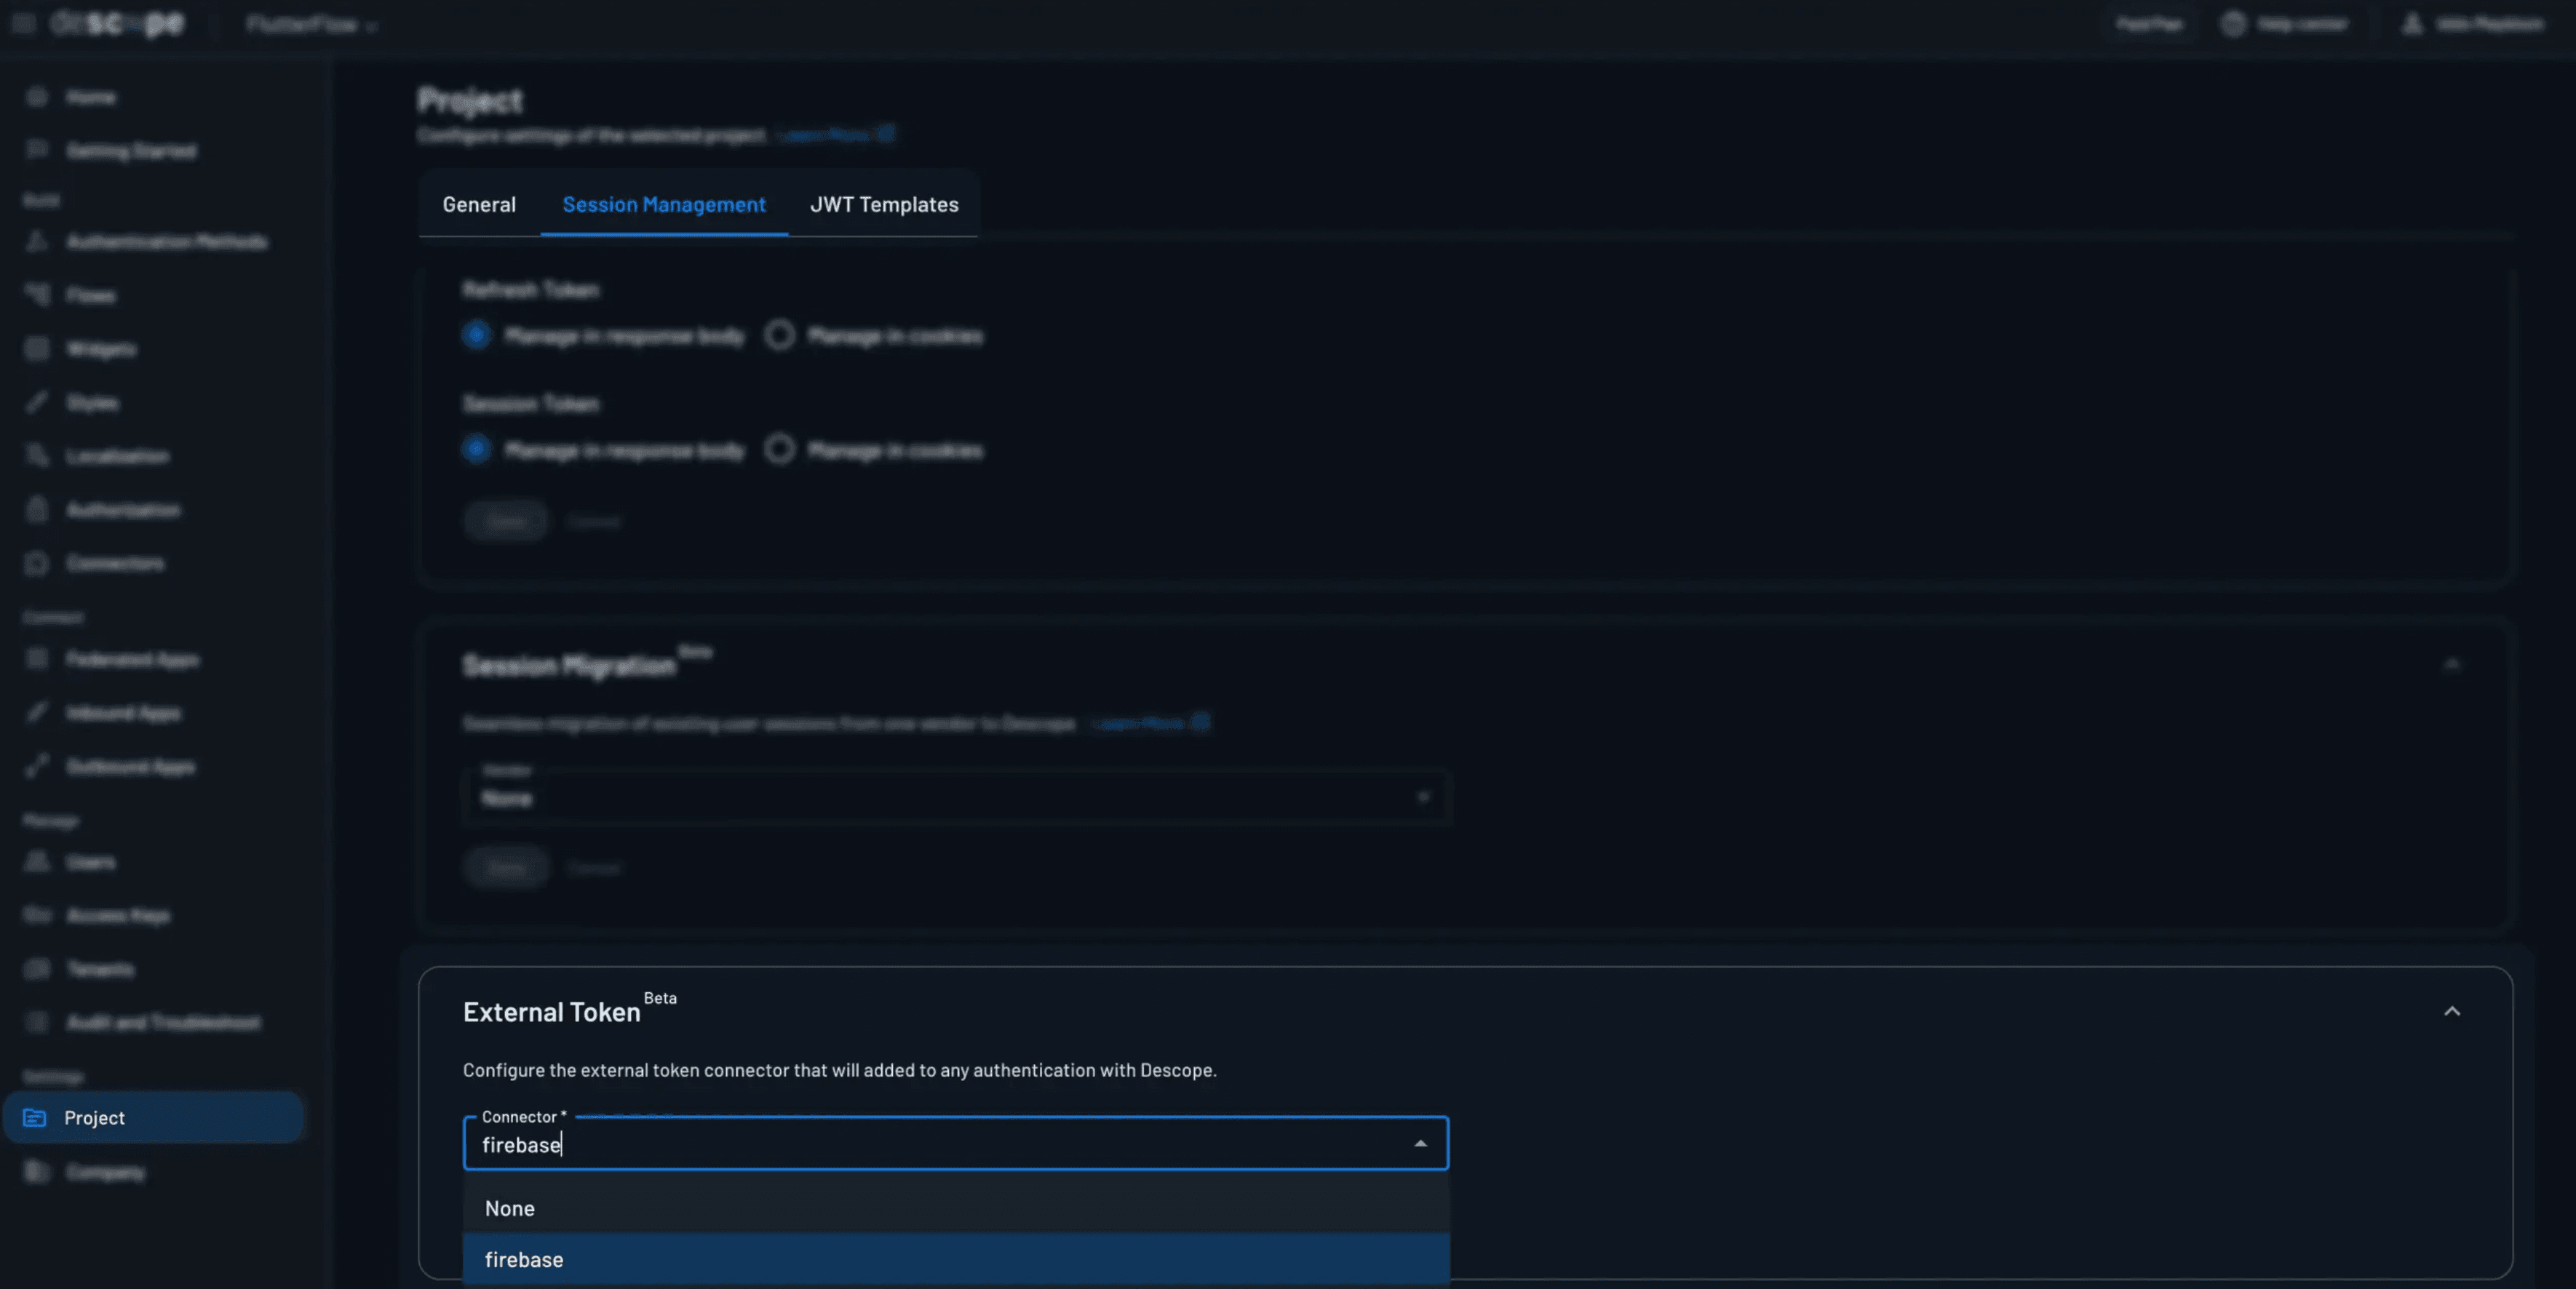
Task: Collapse the External Token section
Action: [x=2452, y=1011]
